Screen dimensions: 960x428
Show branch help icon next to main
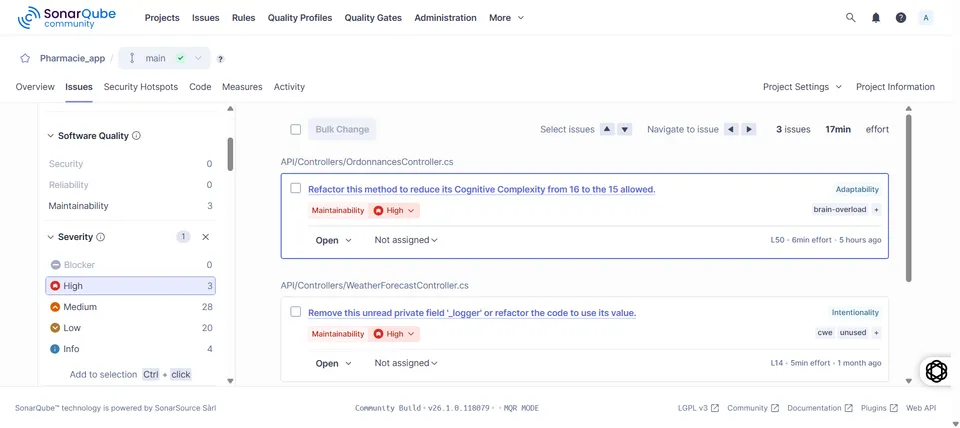(220, 59)
